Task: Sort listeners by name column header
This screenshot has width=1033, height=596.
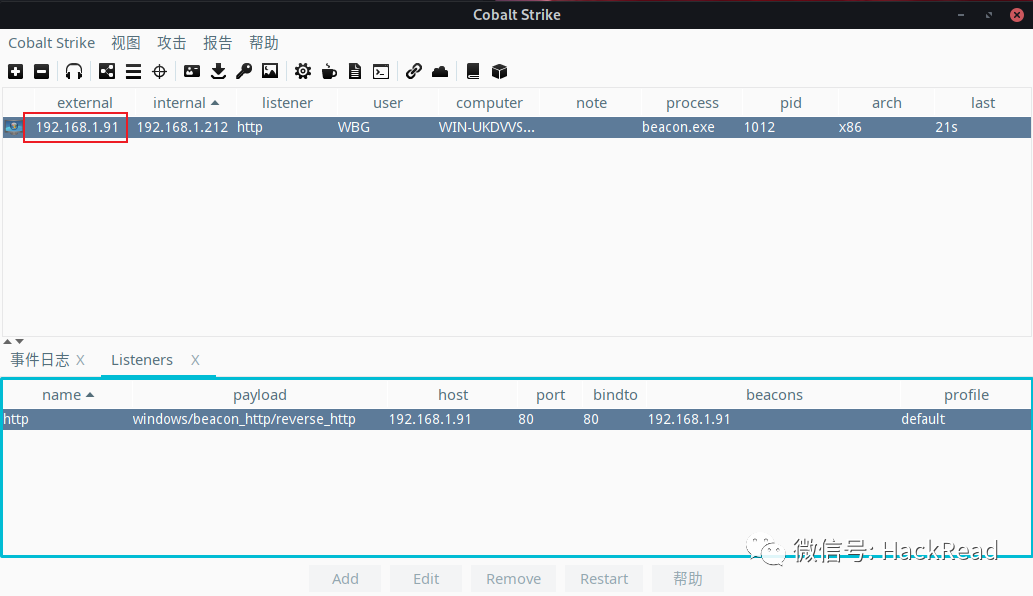Action: point(67,394)
